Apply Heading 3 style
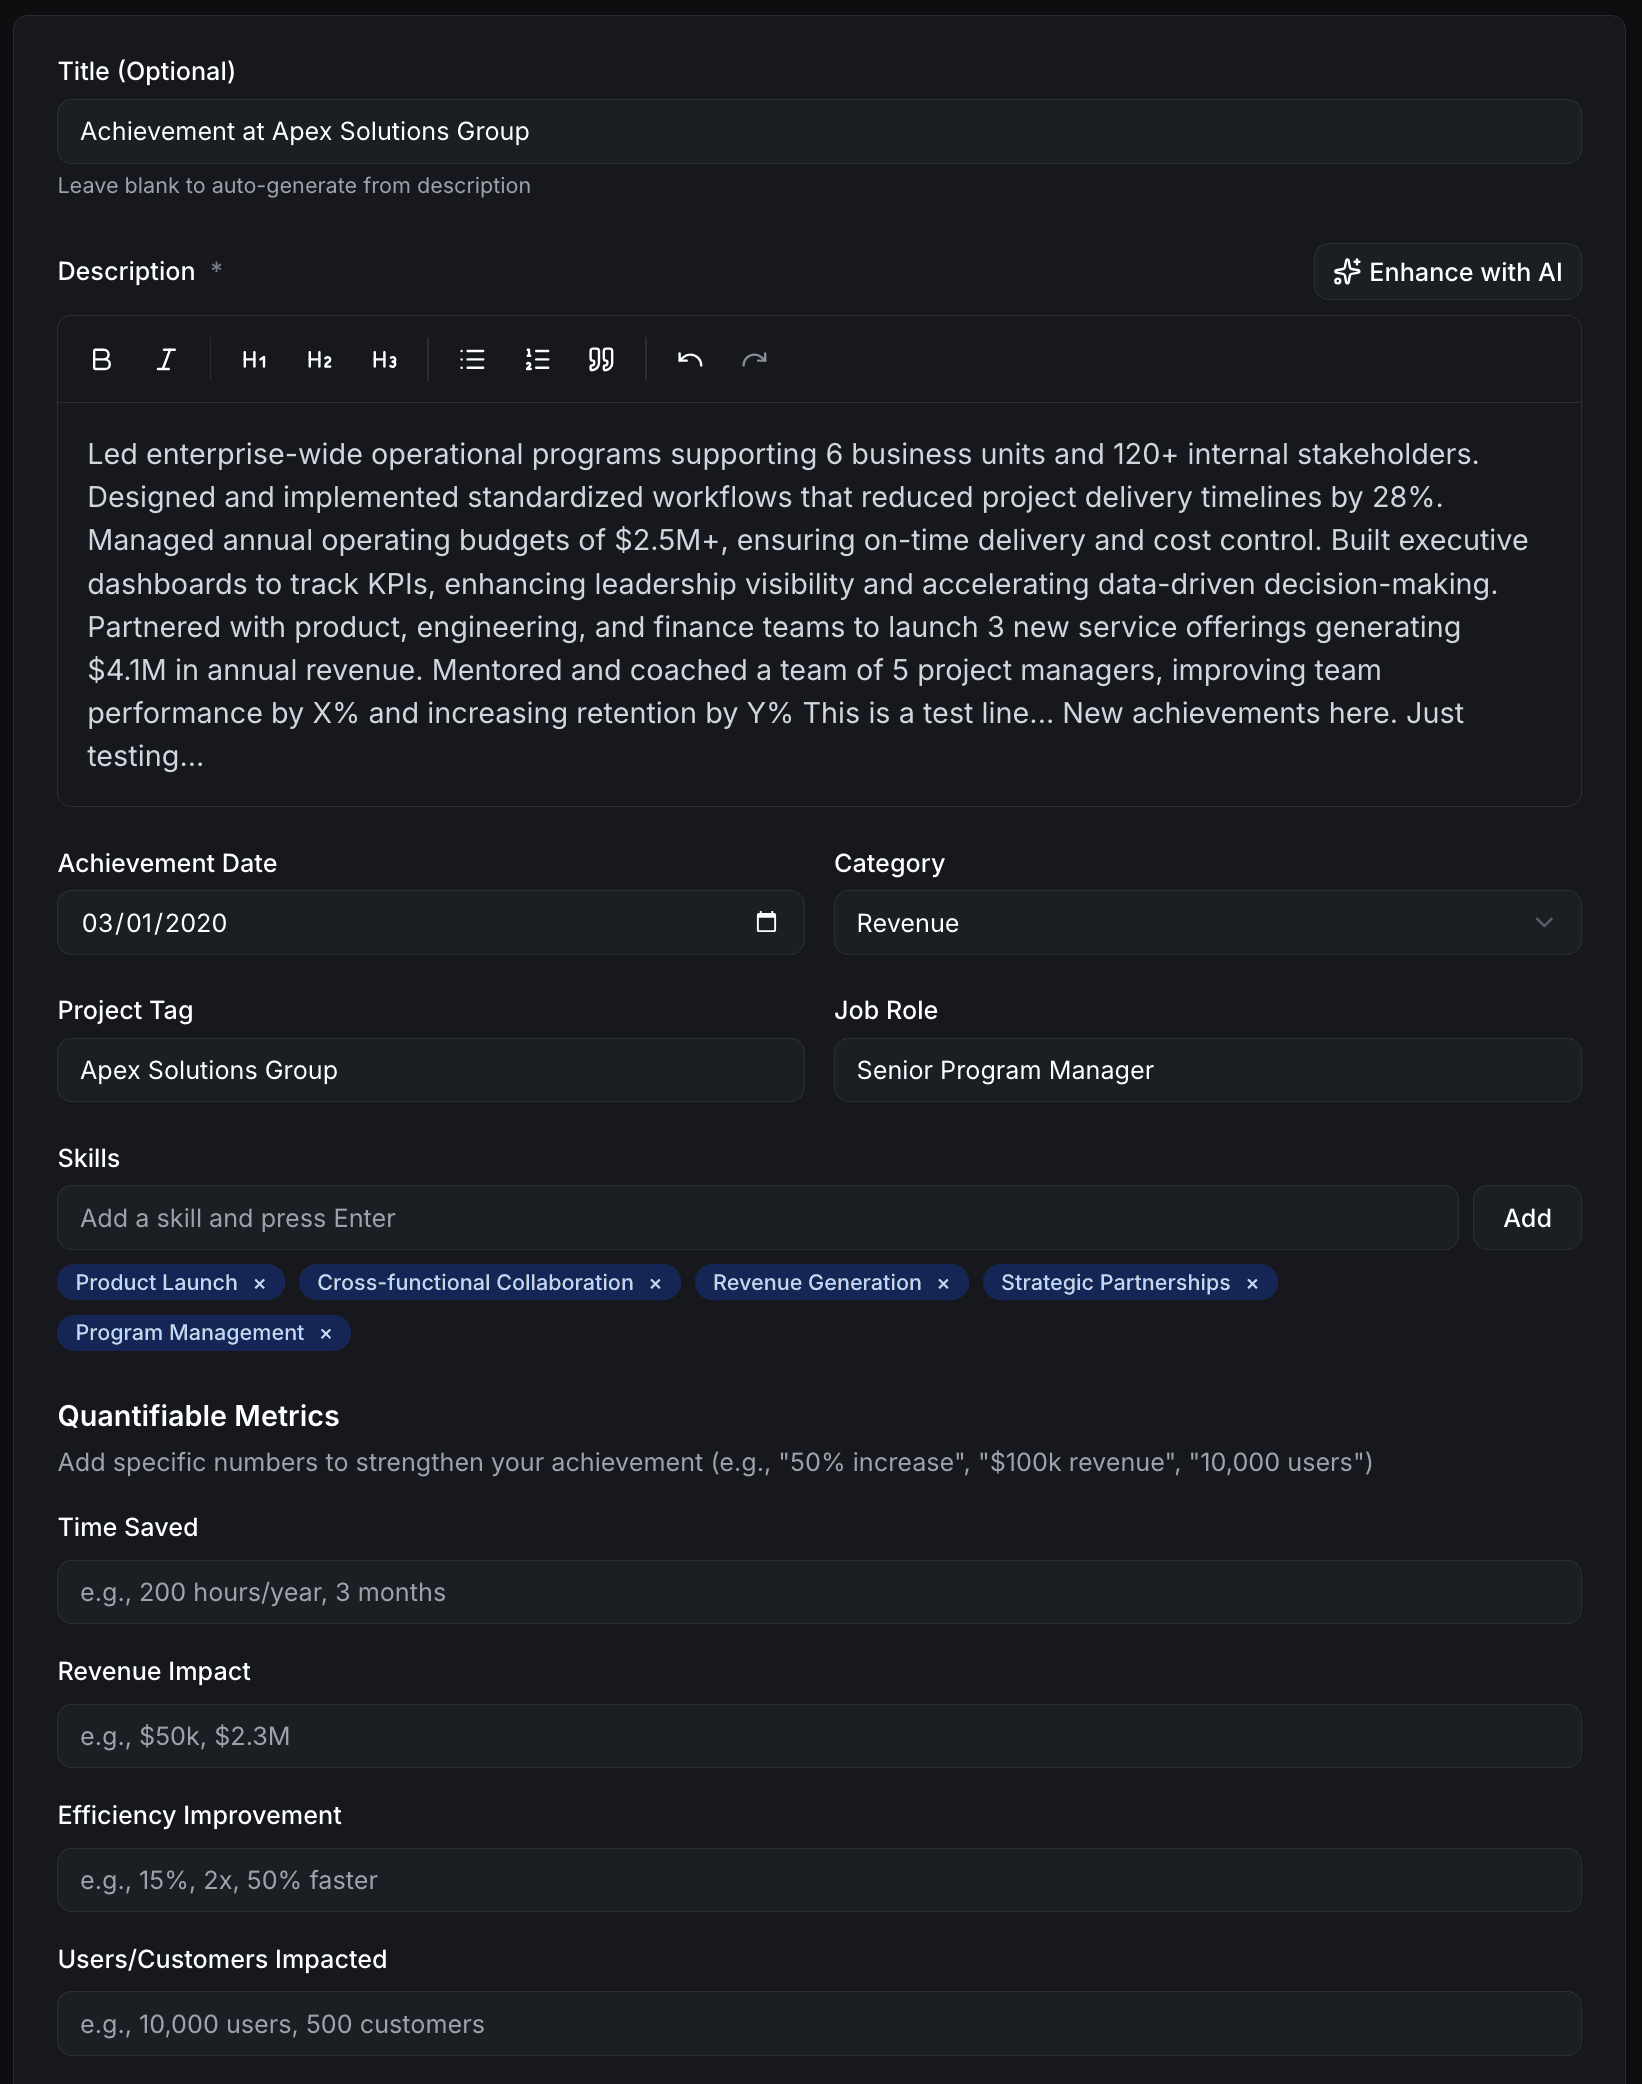The width and height of the screenshot is (1642, 2084). coord(384,360)
